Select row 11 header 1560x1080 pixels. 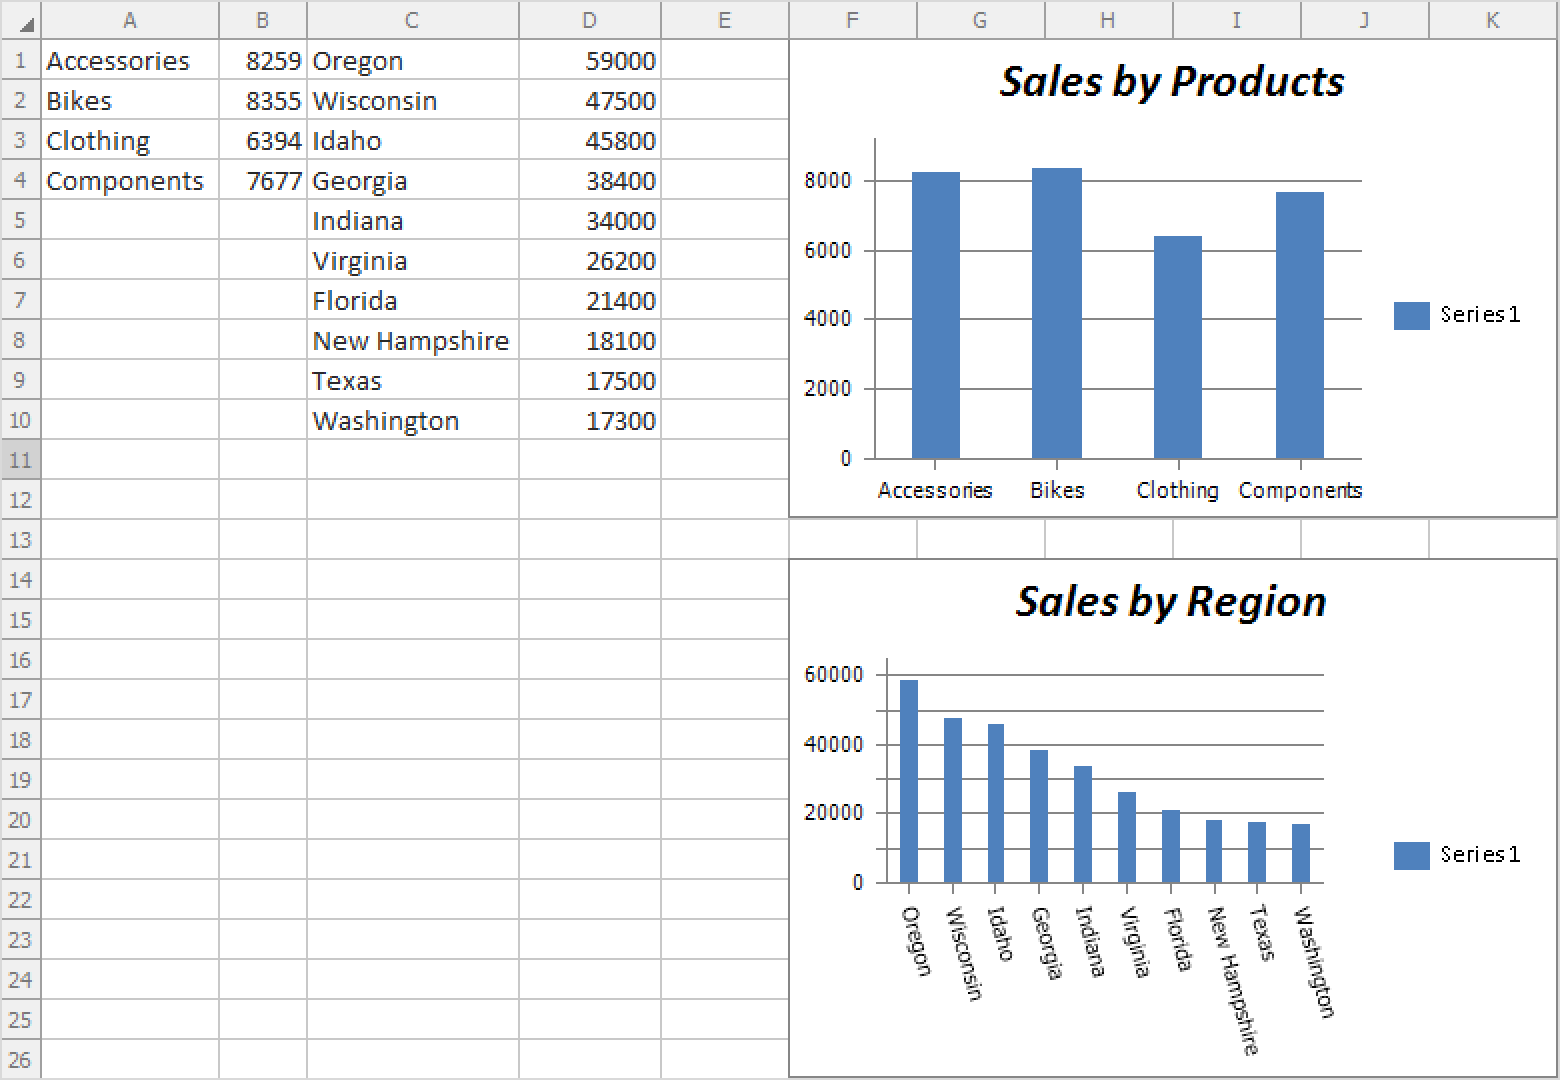point(20,460)
